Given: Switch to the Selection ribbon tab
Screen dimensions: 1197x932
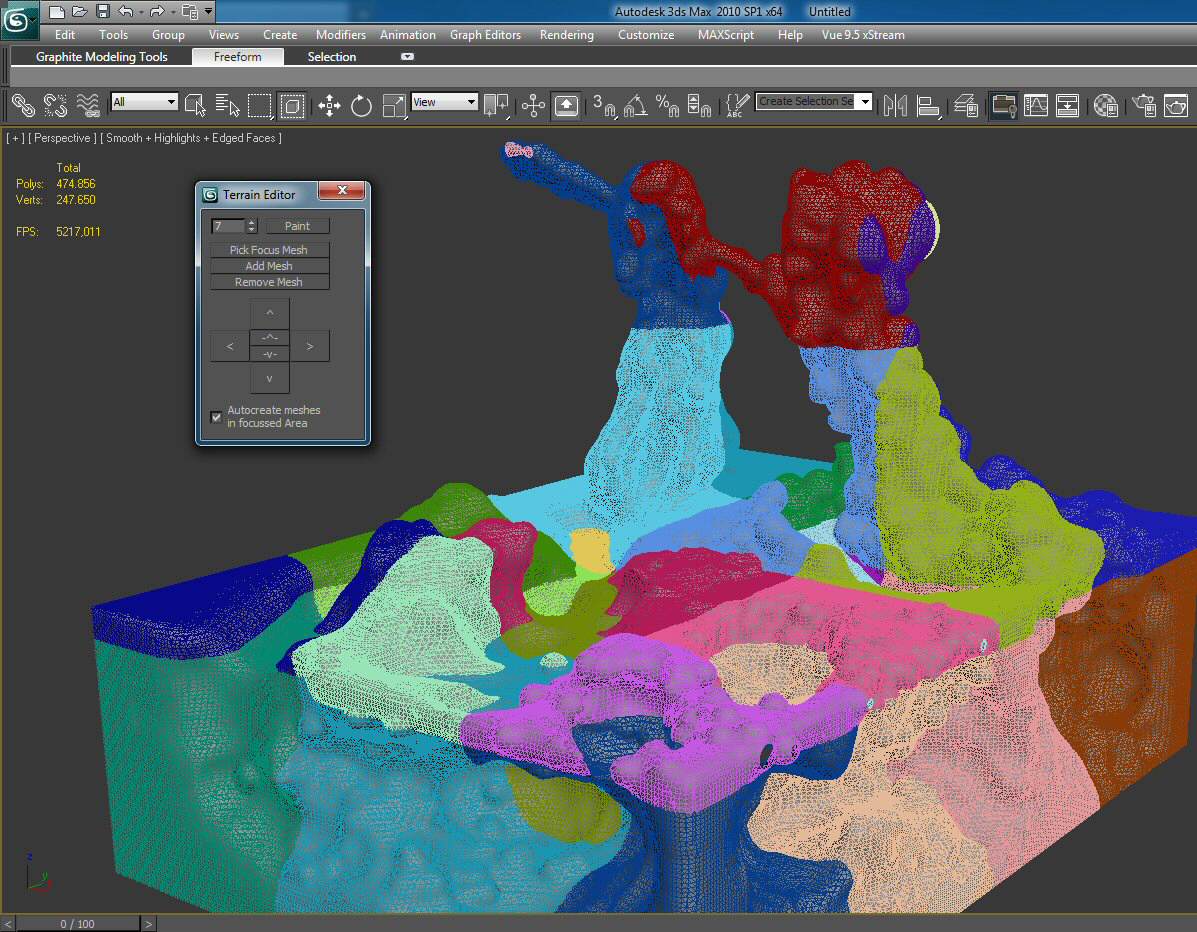Looking at the screenshot, I should (x=331, y=57).
